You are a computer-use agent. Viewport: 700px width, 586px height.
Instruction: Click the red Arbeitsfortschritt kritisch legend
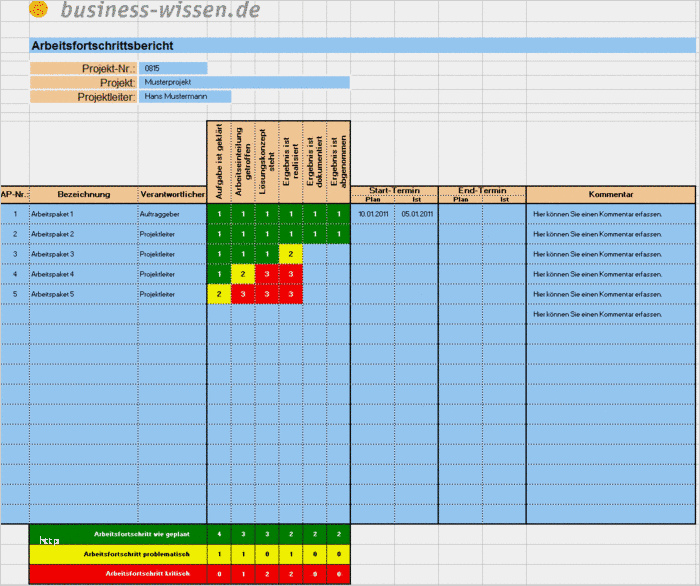pyautogui.click(x=118, y=574)
